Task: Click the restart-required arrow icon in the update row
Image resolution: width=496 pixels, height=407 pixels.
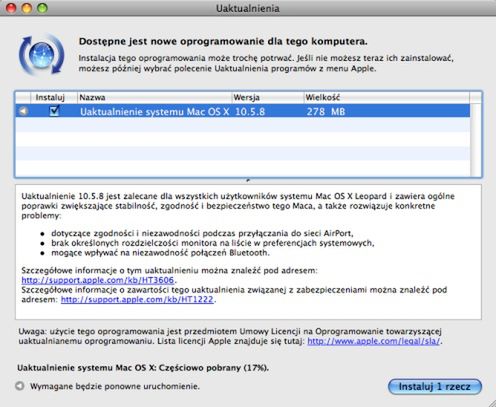Action: (x=23, y=111)
